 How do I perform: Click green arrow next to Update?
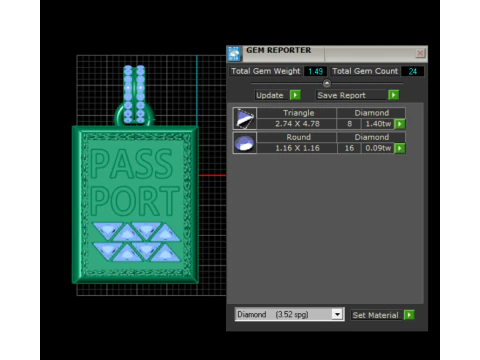pos(295,95)
